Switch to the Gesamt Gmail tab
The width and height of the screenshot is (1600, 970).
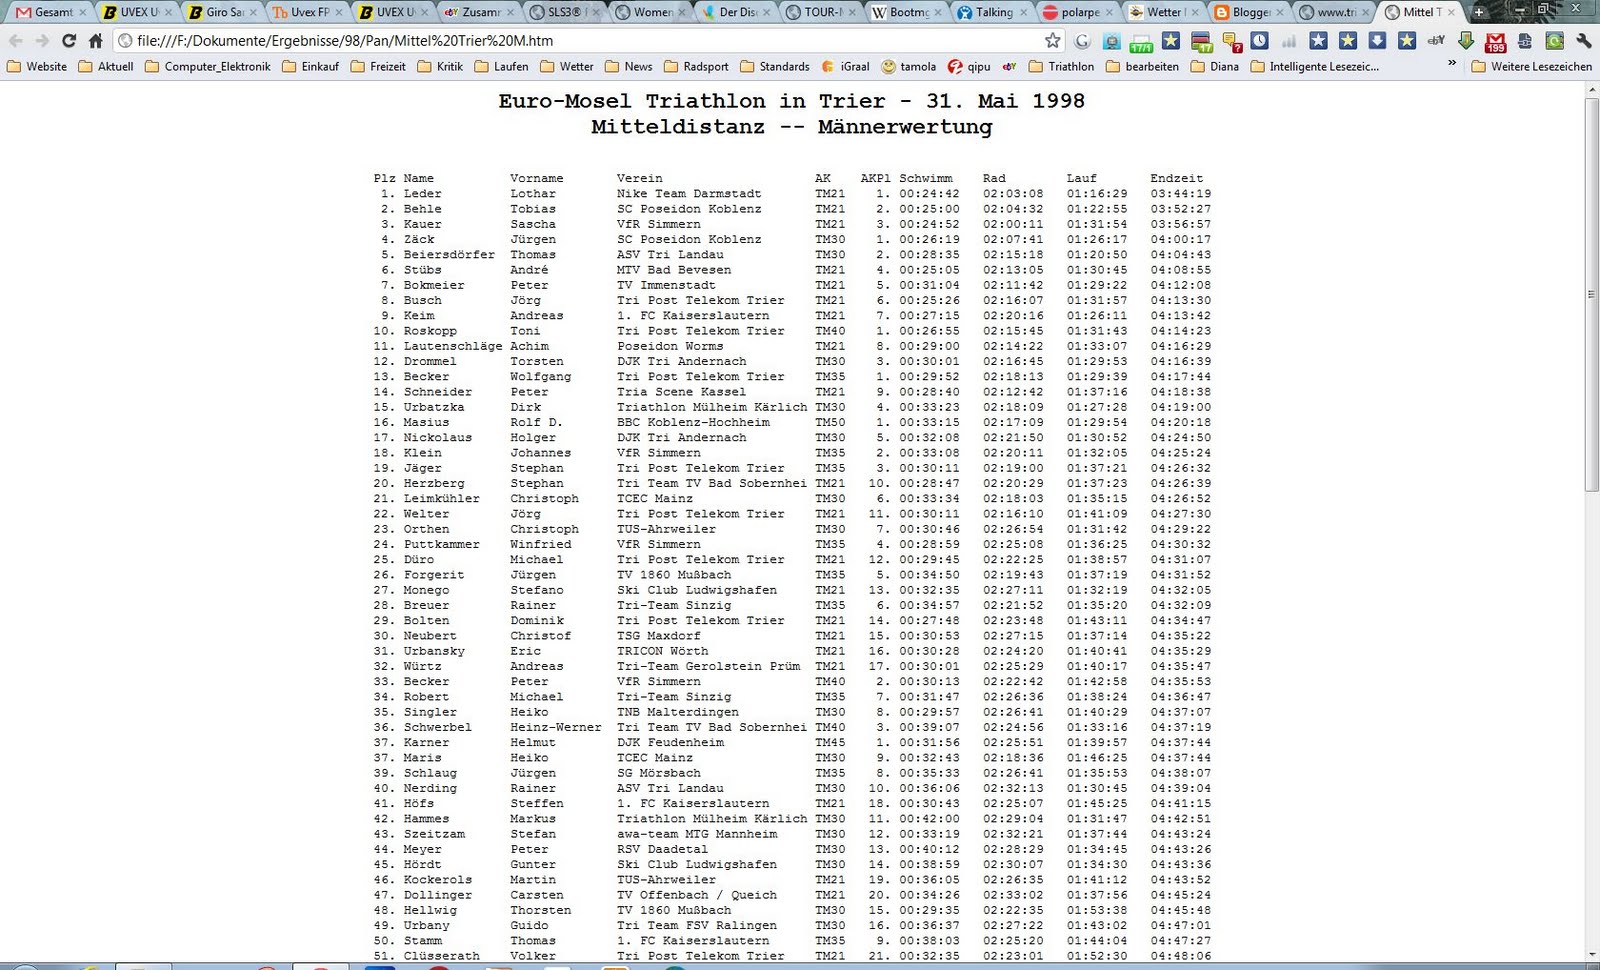52,12
